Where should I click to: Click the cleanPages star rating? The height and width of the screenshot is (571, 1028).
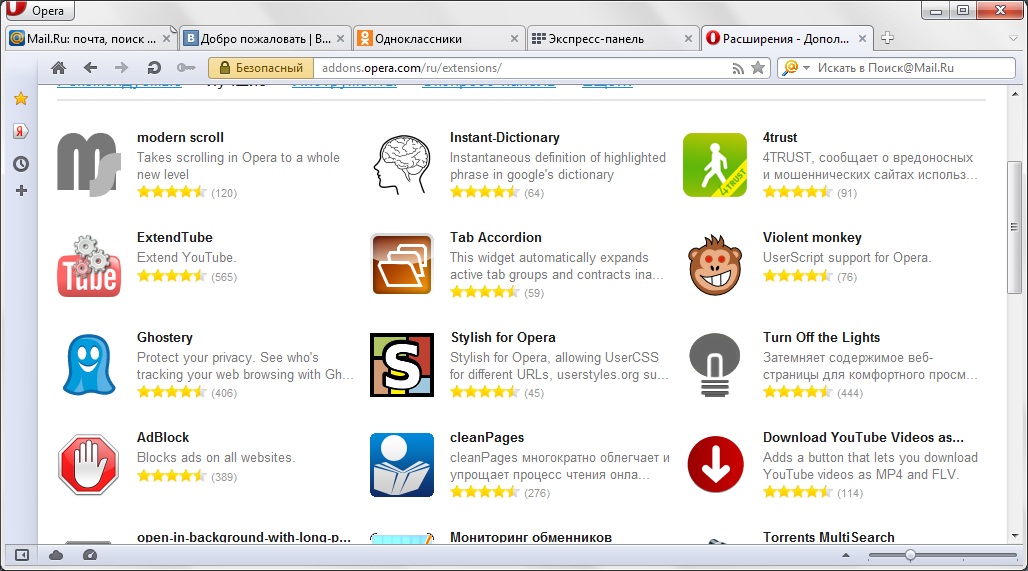[485, 493]
